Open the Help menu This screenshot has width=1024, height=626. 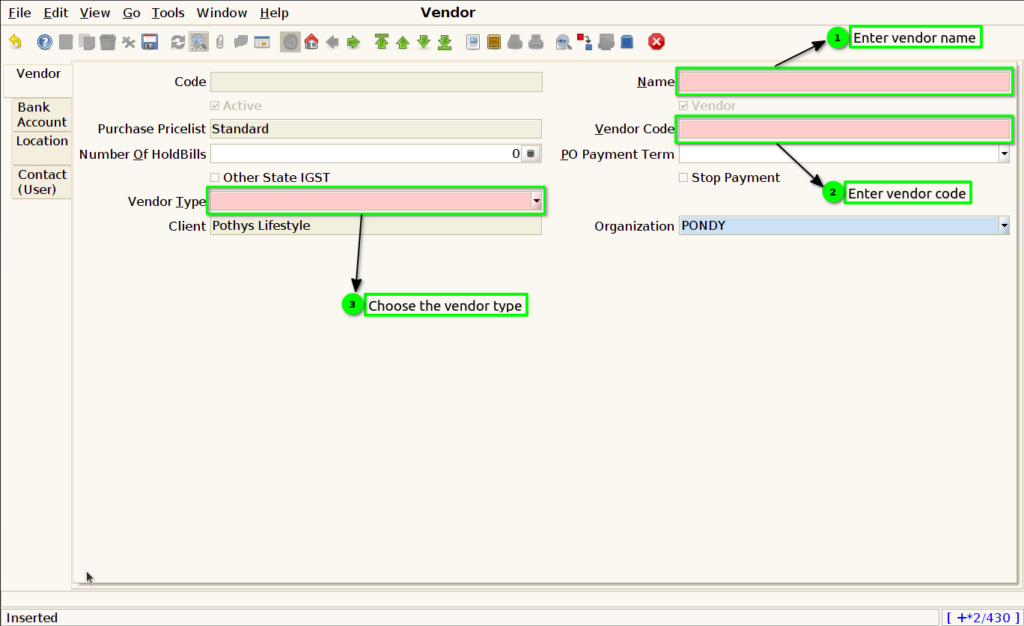tap(274, 12)
